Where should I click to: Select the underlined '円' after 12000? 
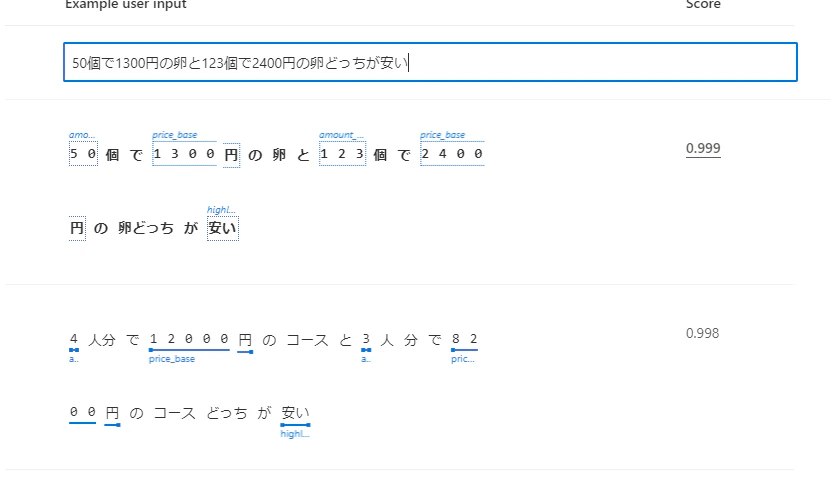245,340
